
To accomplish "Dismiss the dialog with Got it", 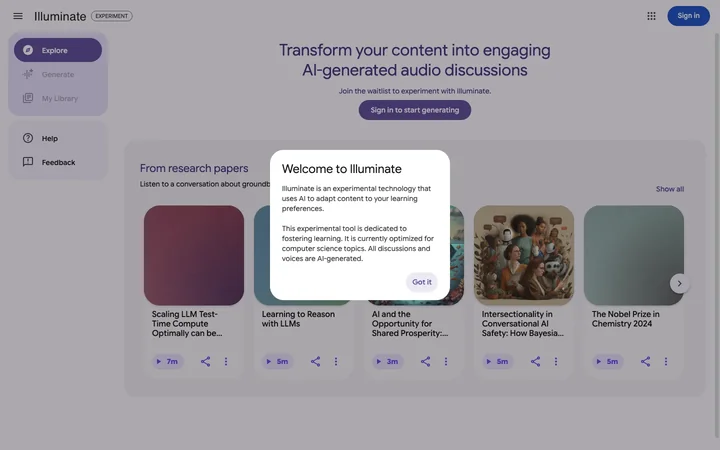I will click(x=422, y=282).
